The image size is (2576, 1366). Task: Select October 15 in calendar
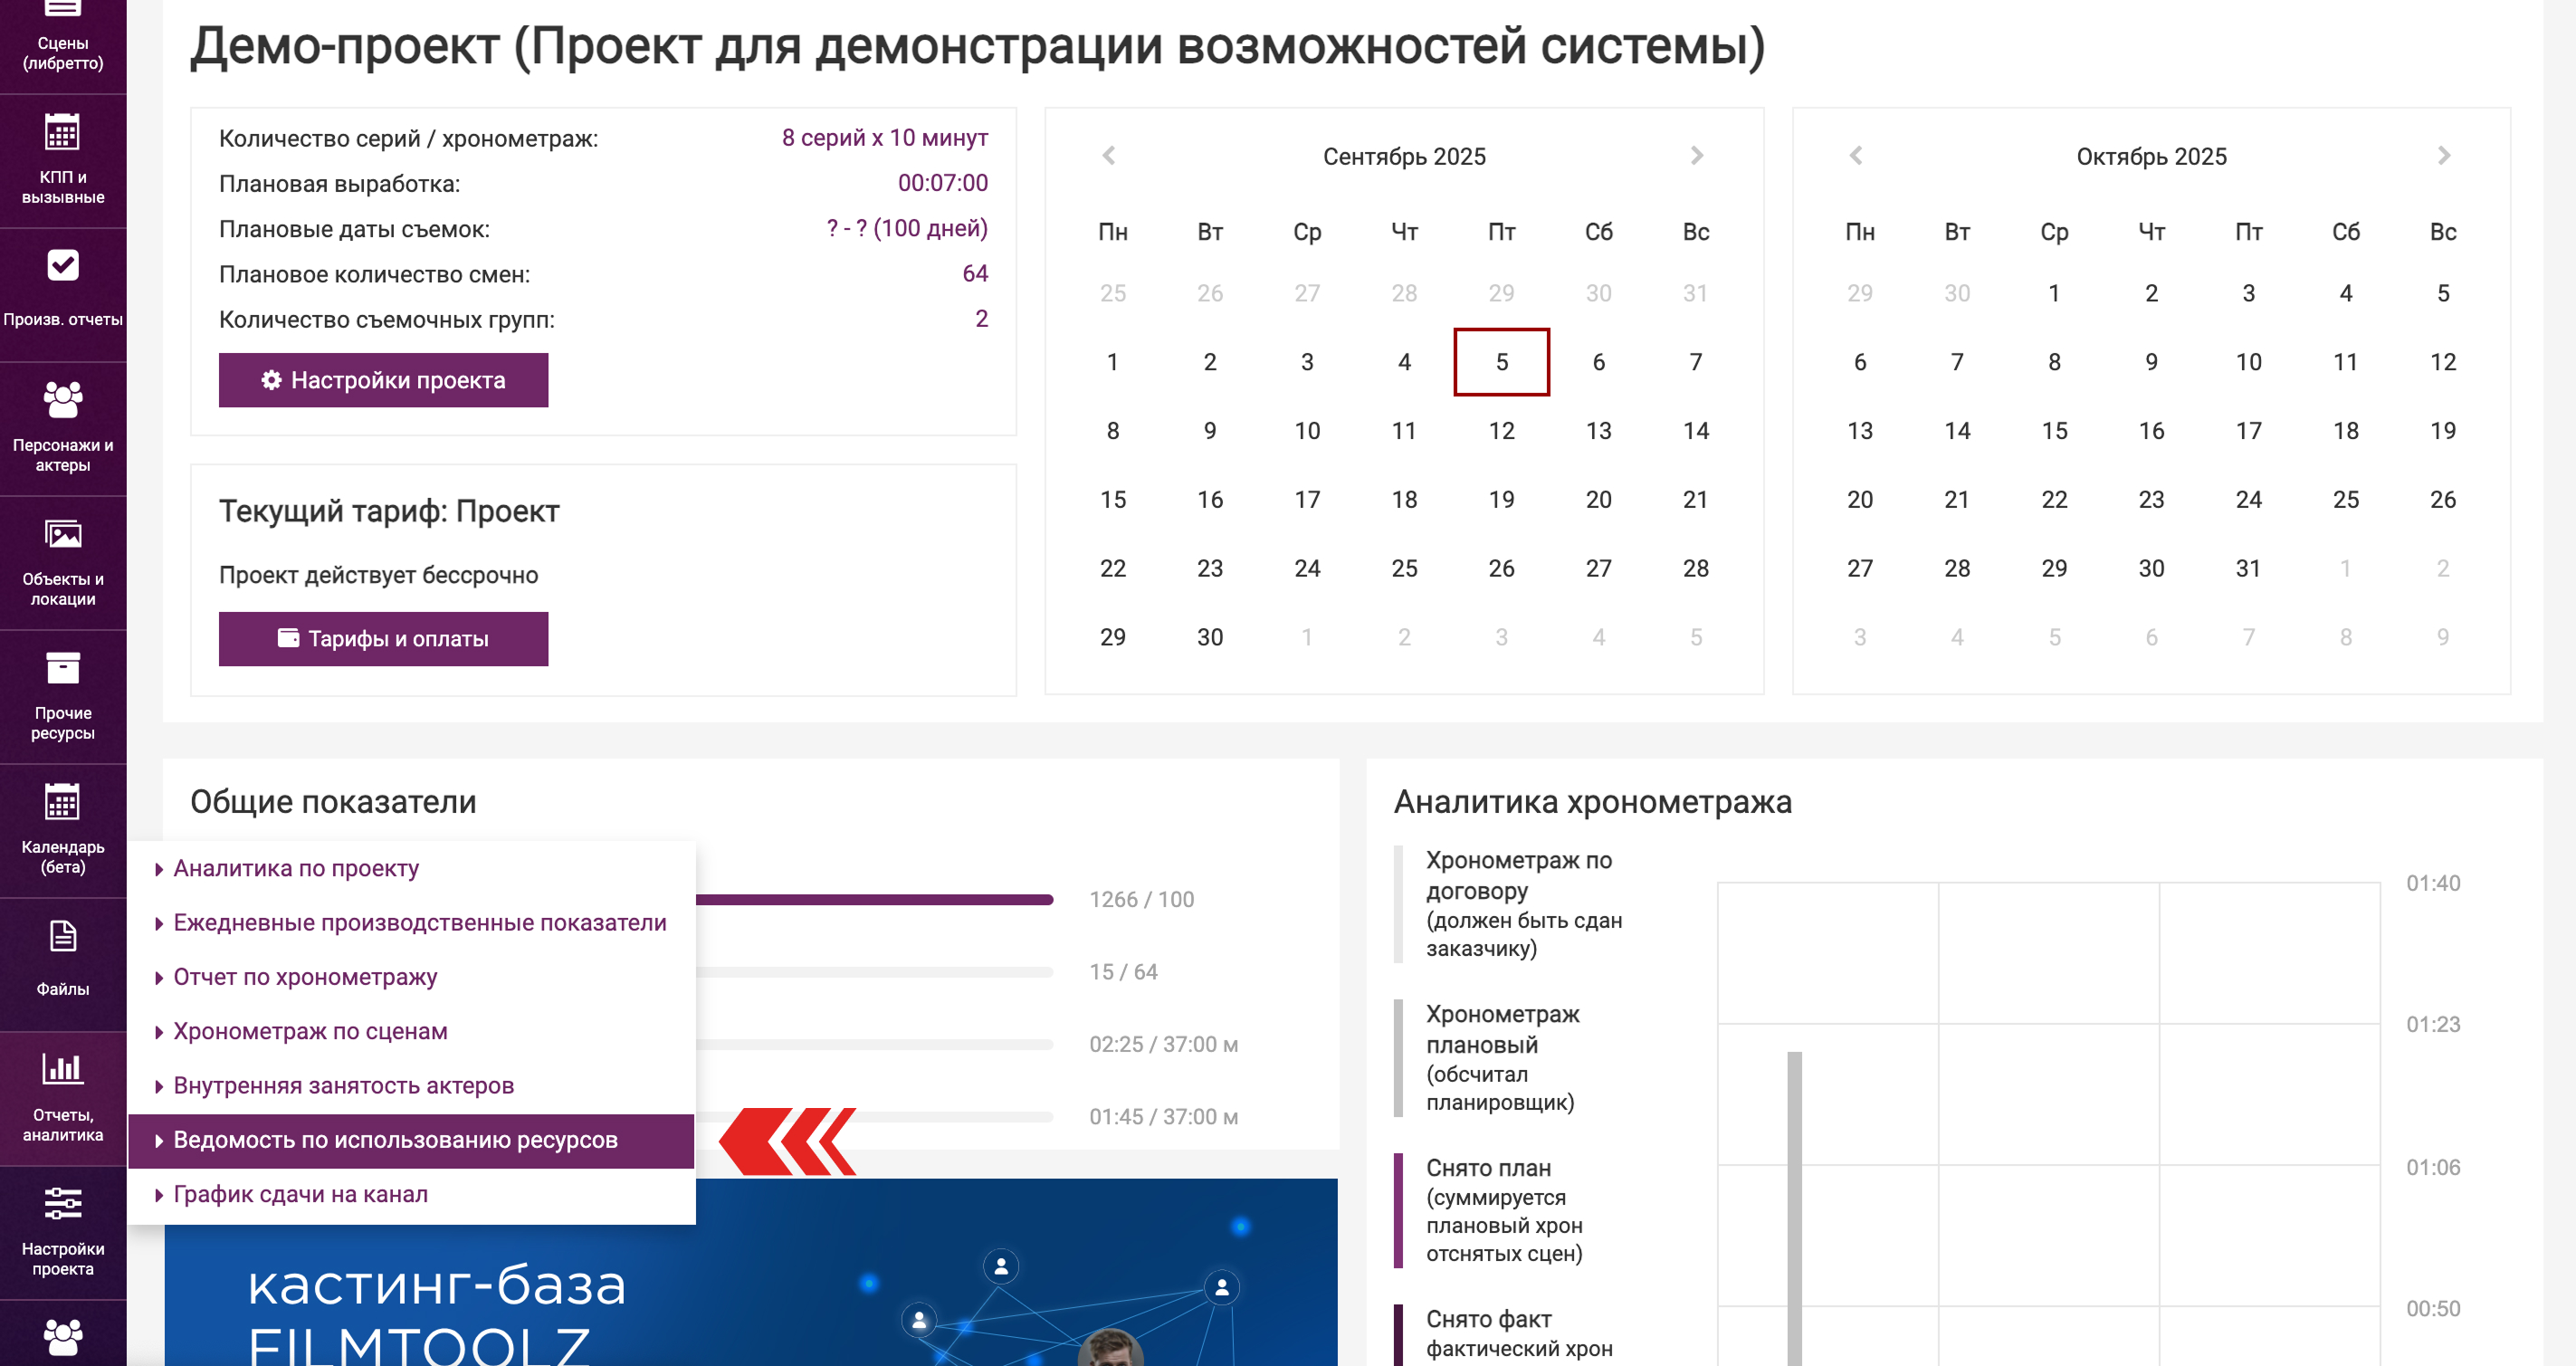(x=2054, y=431)
